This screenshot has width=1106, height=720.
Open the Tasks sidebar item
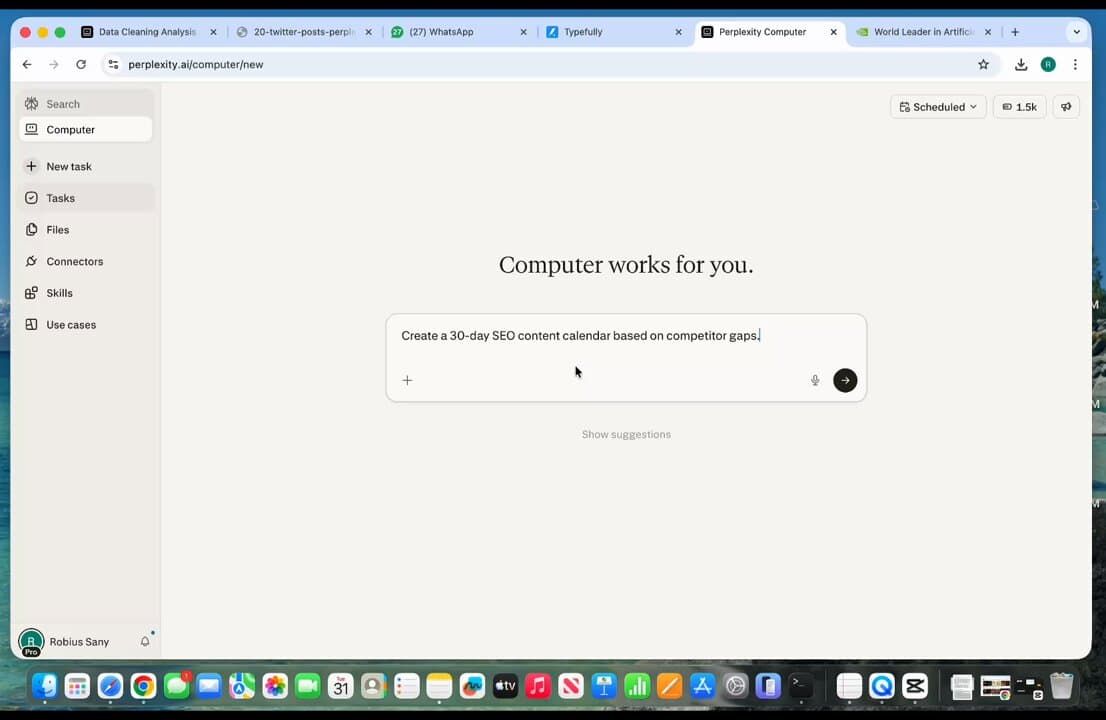click(60, 198)
